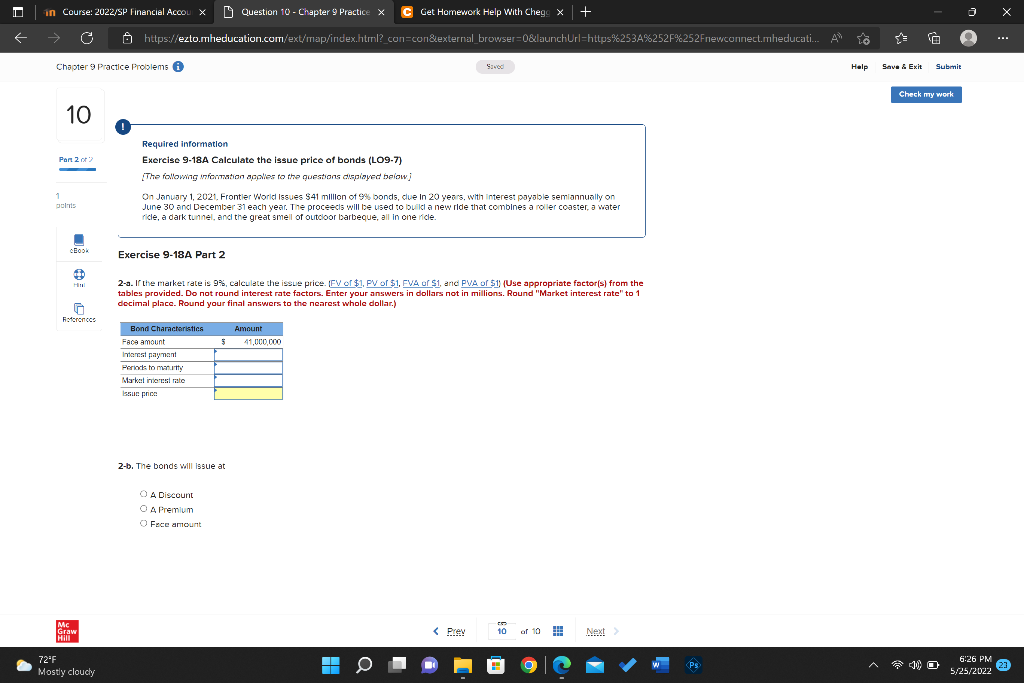Screen dimensions: 1024x683
Task: Select the 'A Discount' option
Action: [144, 494]
